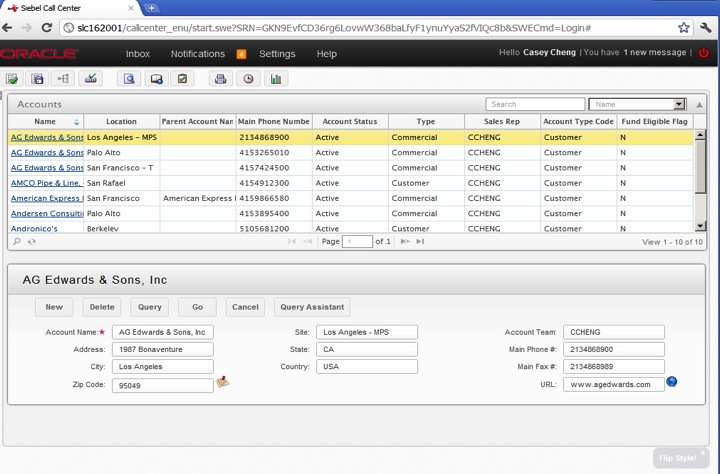The image size is (720, 474).
Task: Click the magnifier query icon below accounts list
Action: click(17, 241)
